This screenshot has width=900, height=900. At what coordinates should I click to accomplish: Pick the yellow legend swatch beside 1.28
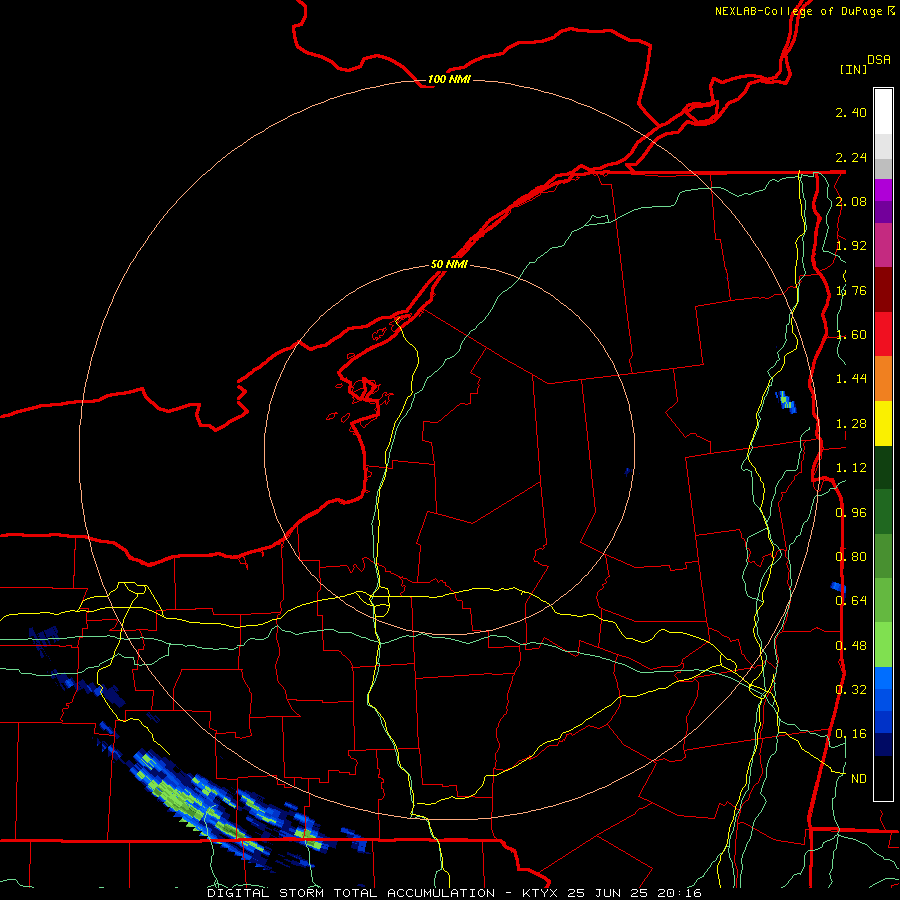(883, 423)
